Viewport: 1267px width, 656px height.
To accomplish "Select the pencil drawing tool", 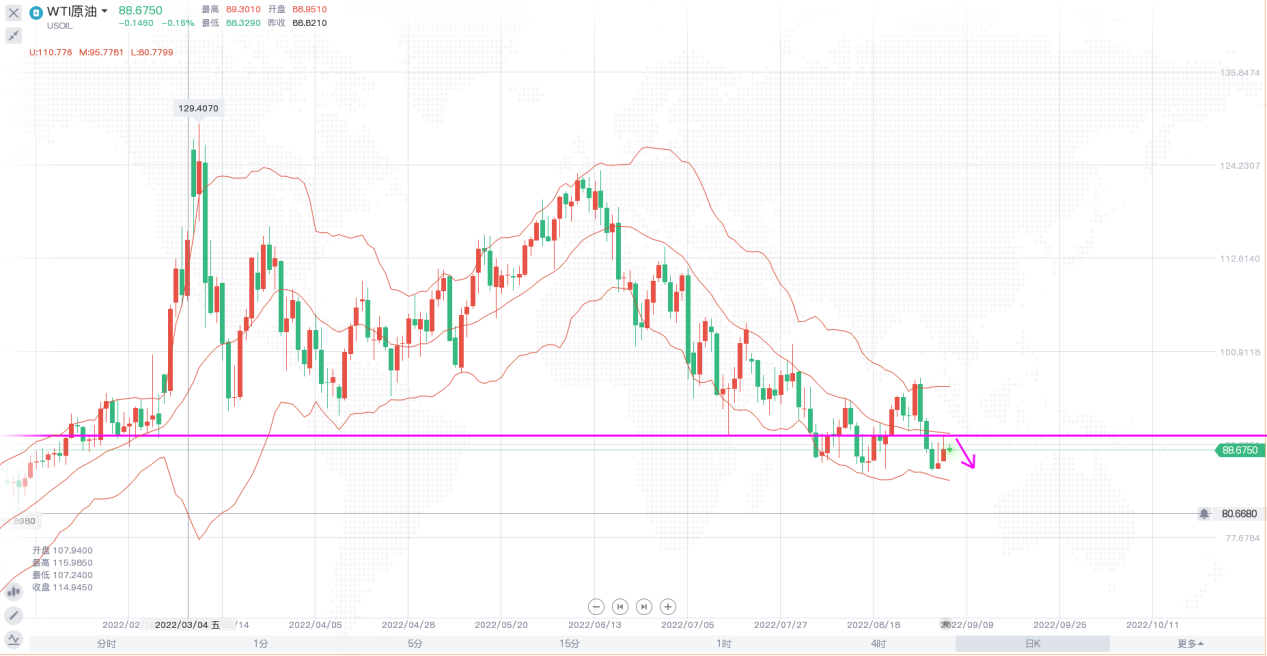I will [x=14, y=615].
